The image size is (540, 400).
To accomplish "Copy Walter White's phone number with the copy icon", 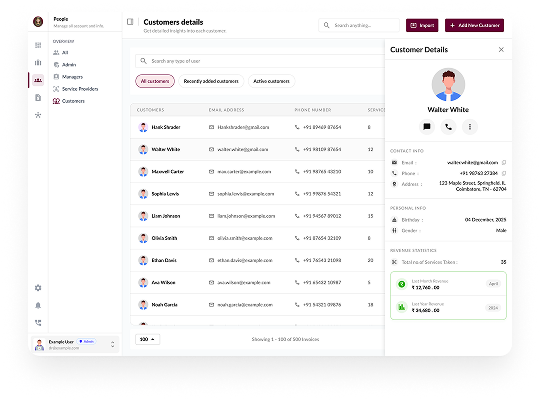I will (504, 173).
